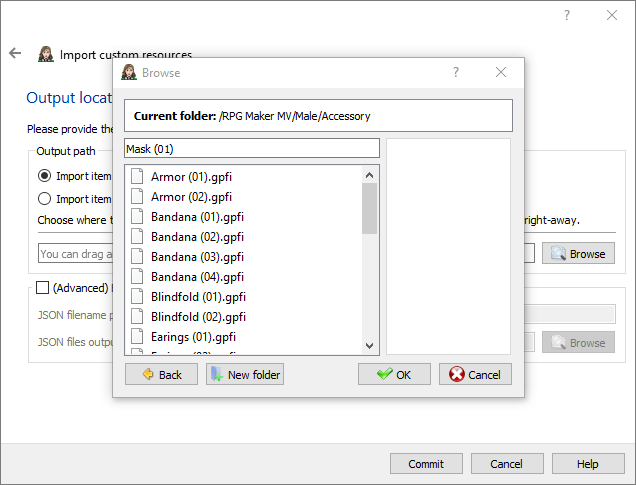Click the Current folder path text
This screenshot has height=485, width=636.
pyautogui.click(x=294, y=116)
